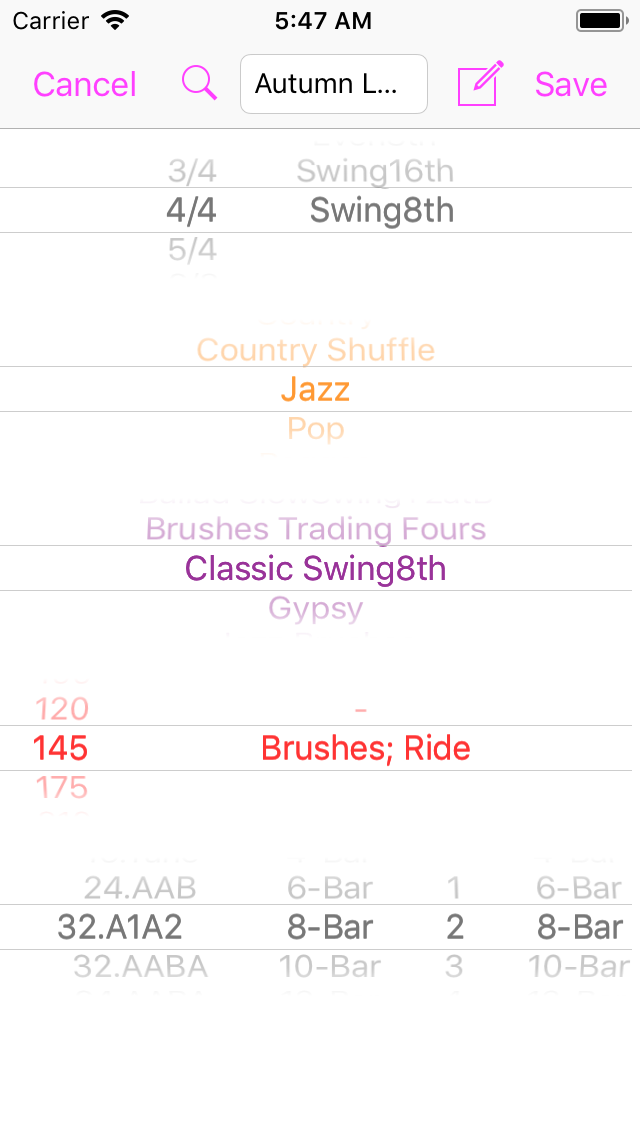This screenshot has width=640, height=1136.
Task: Choose Gypsy style row
Action: pyautogui.click(x=315, y=607)
